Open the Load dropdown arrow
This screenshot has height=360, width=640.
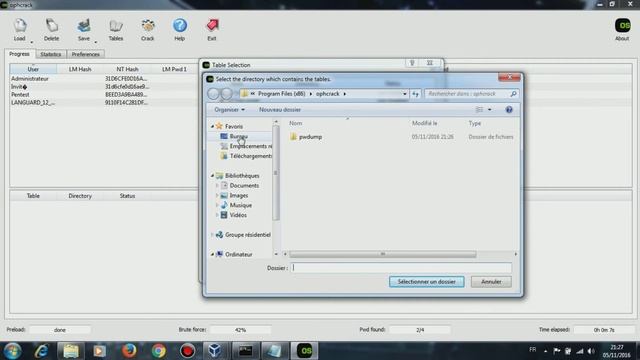31,42
